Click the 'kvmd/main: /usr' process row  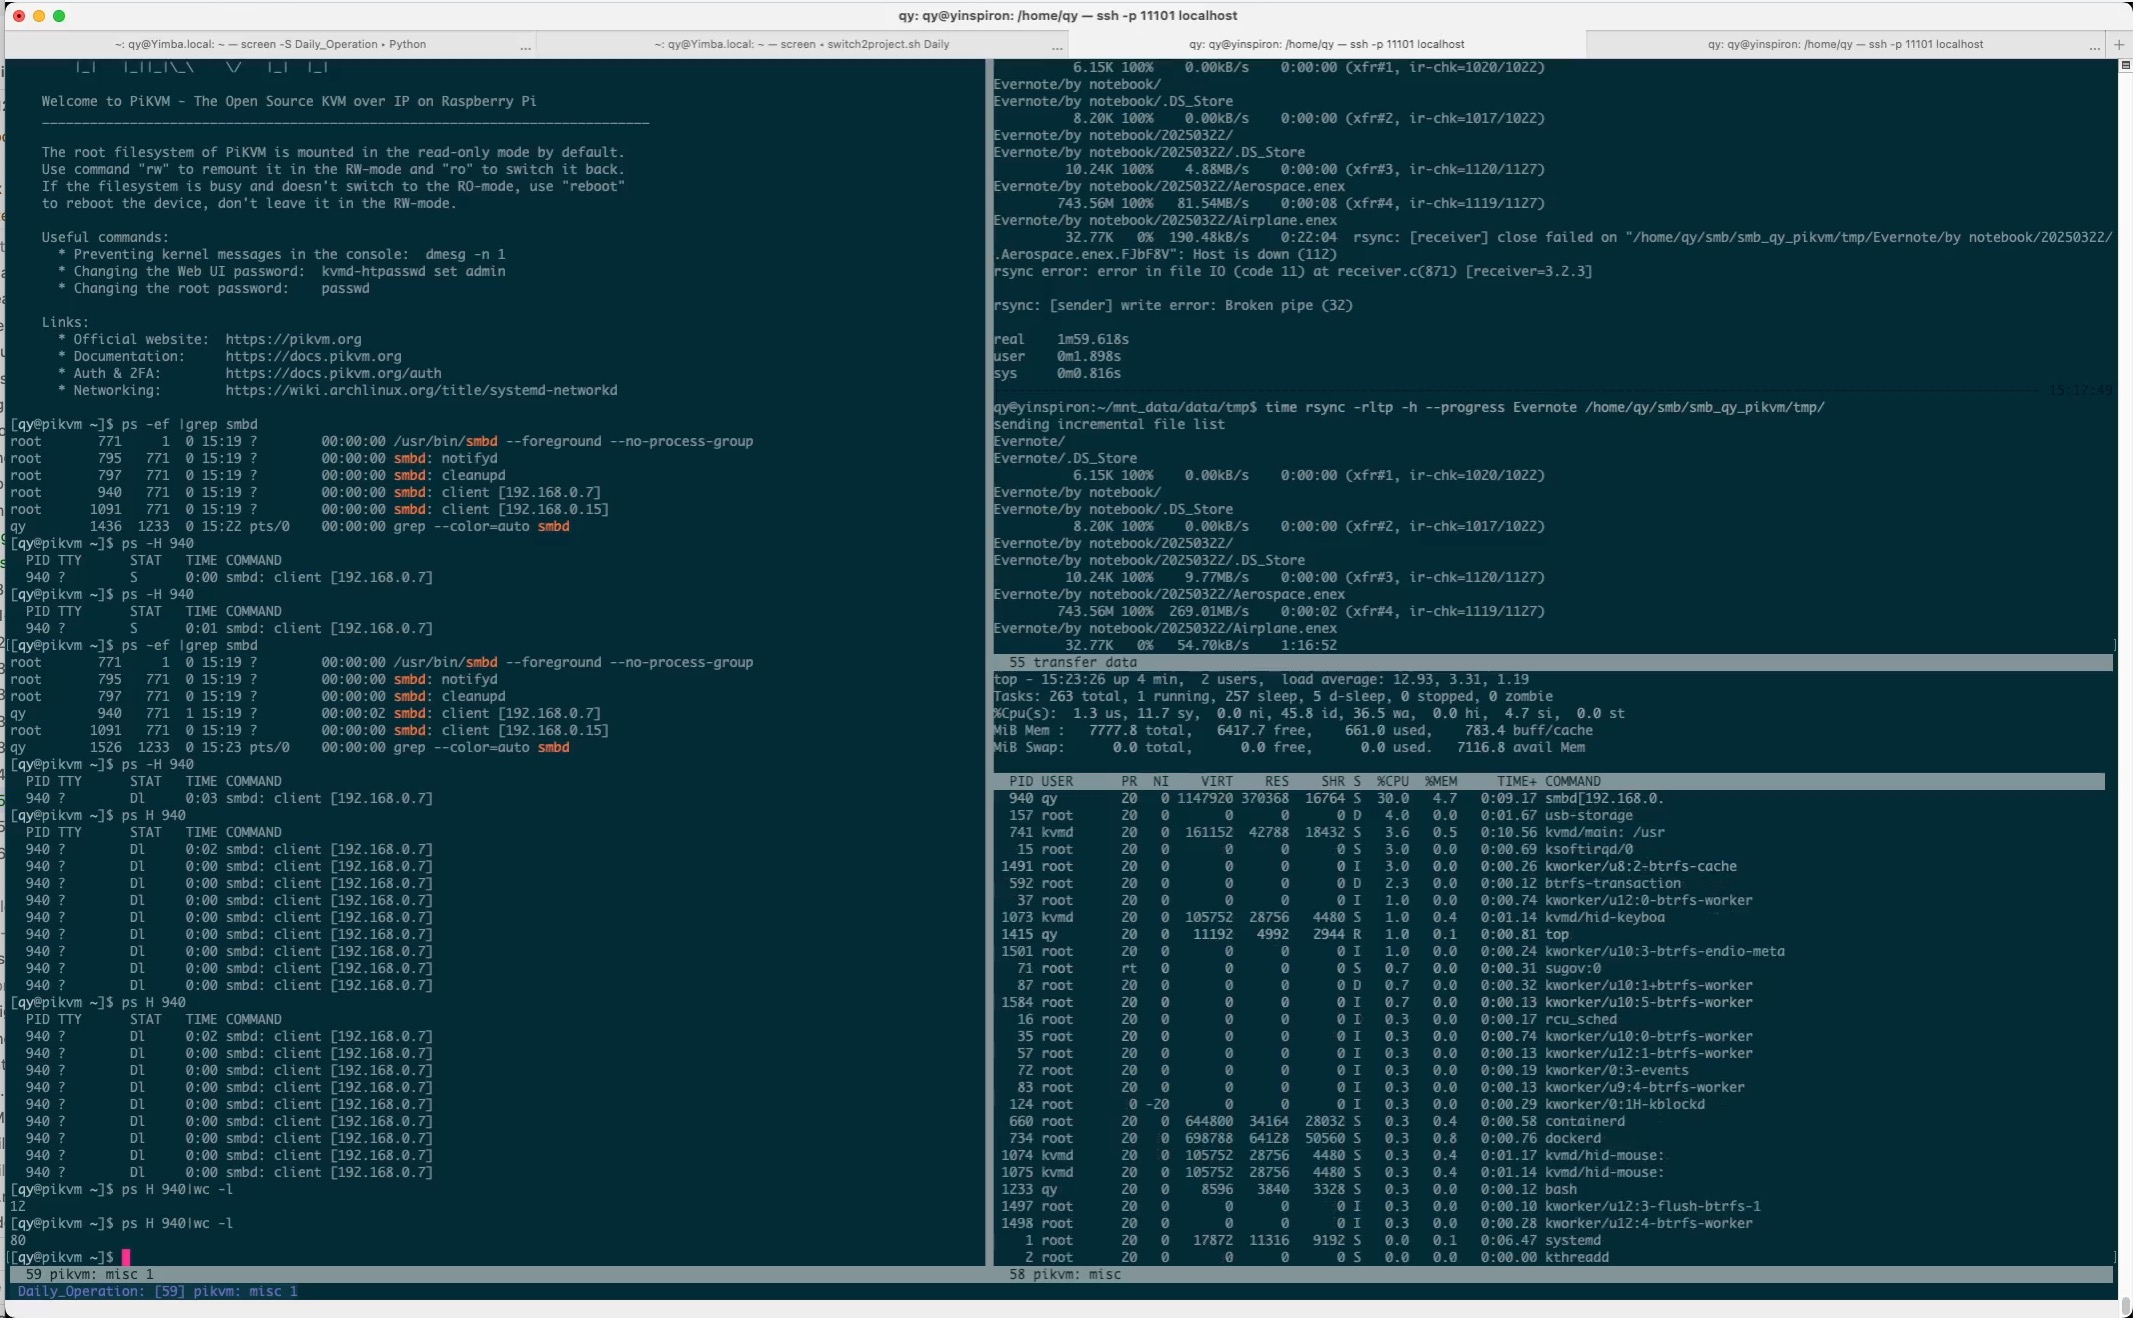1336,832
